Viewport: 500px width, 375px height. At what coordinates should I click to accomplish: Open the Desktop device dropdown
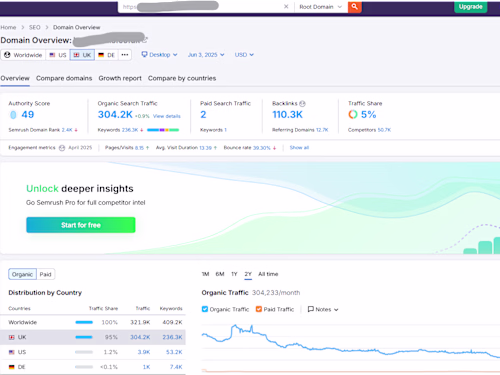click(159, 55)
